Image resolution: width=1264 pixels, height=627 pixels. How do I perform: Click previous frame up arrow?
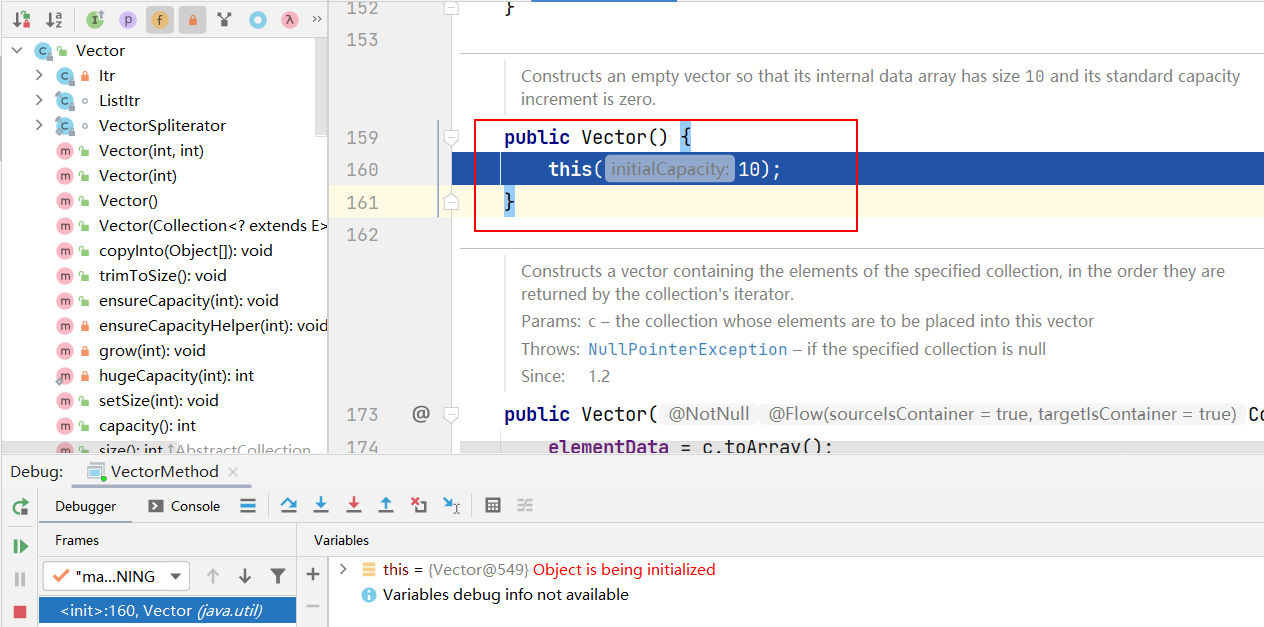pos(212,576)
